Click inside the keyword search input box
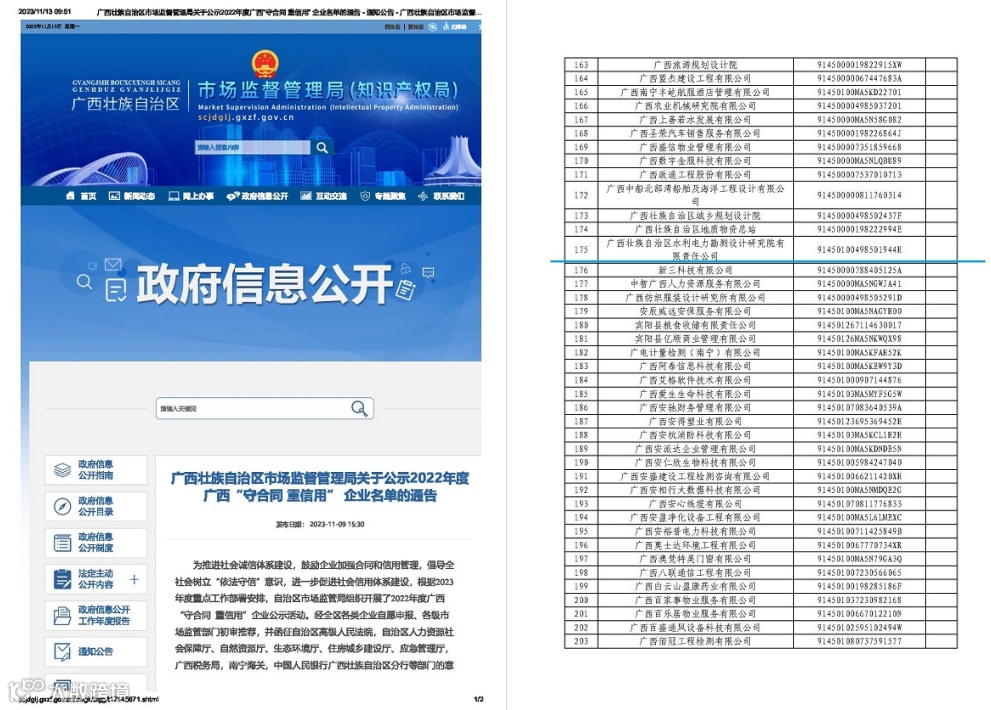 pyautogui.click(x=253, y=408)
